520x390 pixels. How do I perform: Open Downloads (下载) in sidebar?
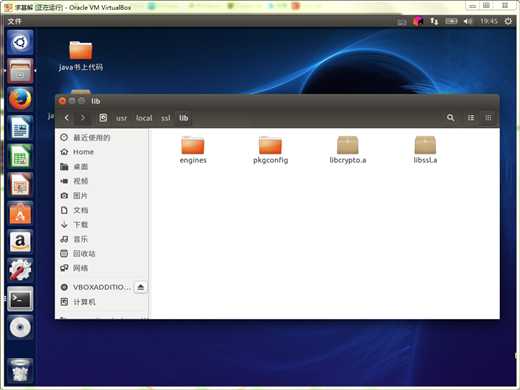(102, 225)
